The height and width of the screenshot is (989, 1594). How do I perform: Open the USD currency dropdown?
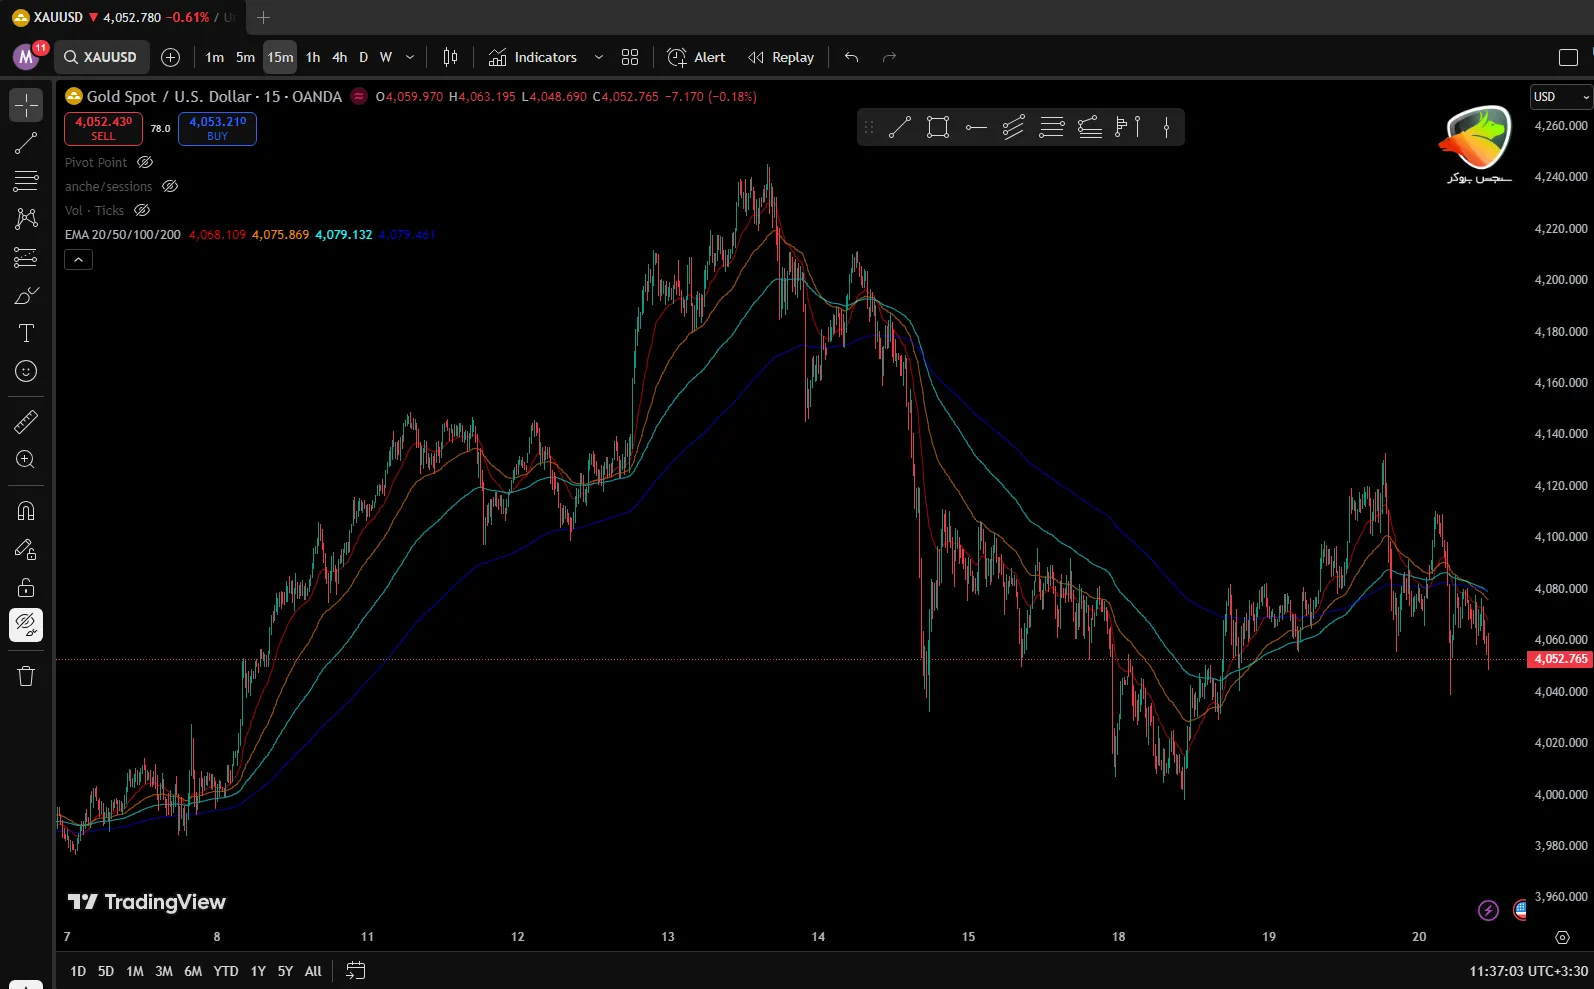click(x=1560, y=97)
